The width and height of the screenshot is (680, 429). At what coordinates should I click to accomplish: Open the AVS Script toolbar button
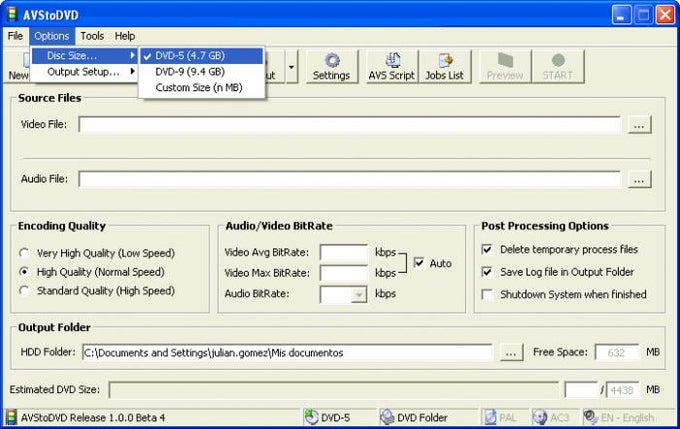pyautogui.click(x=392, y=66)
